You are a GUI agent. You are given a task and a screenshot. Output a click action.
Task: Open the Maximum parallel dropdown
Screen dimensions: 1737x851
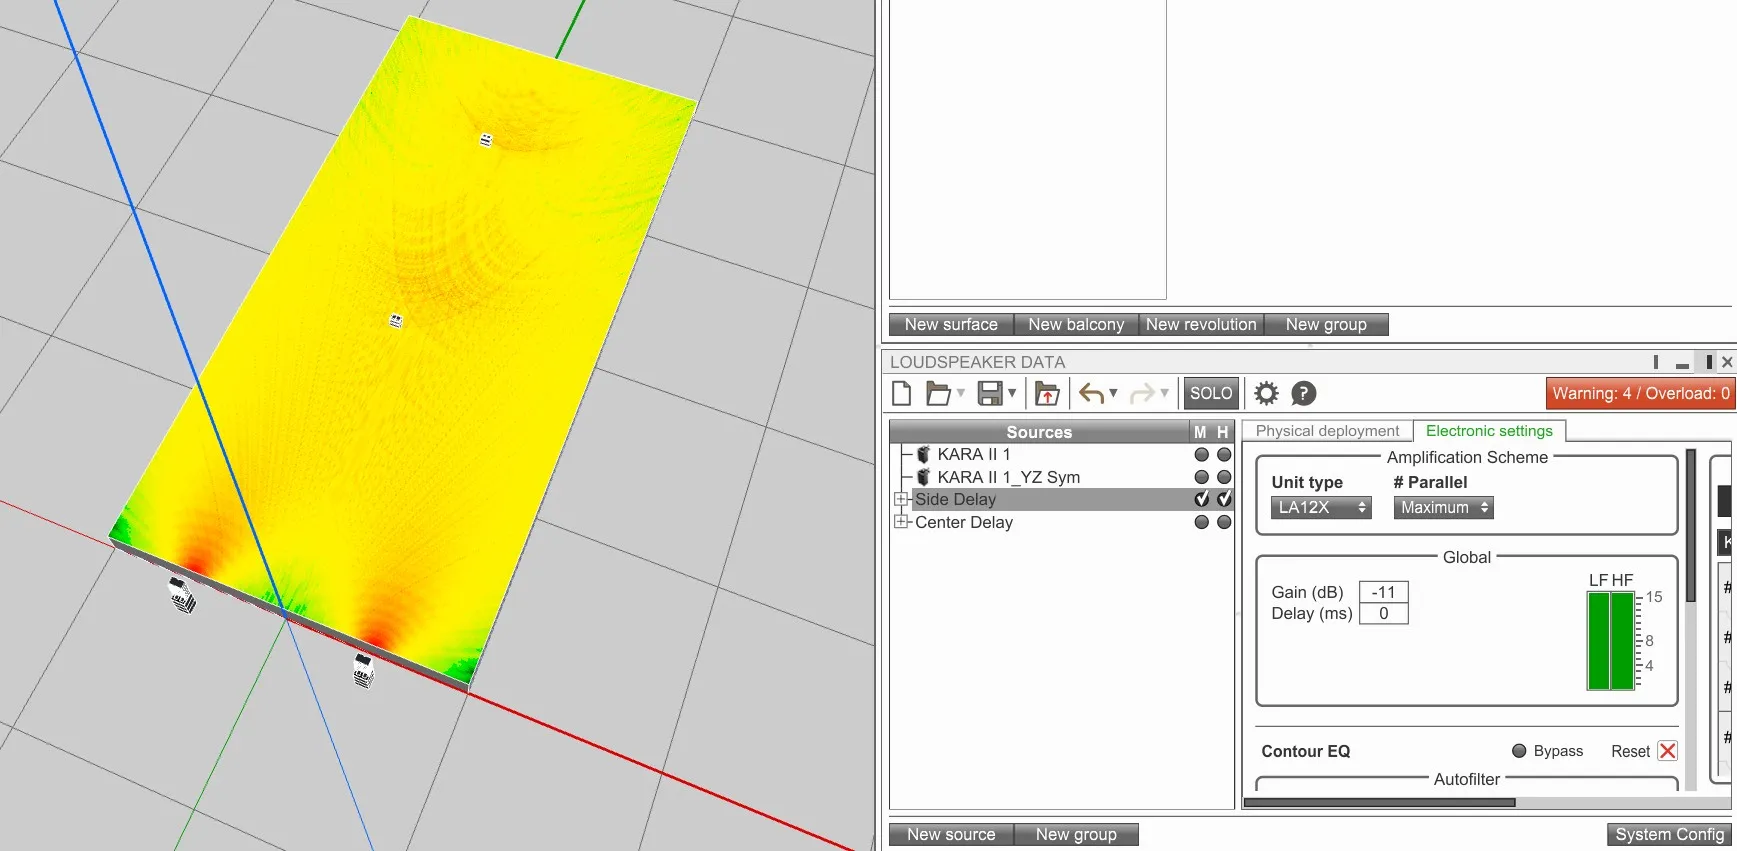pos(1444,508)
